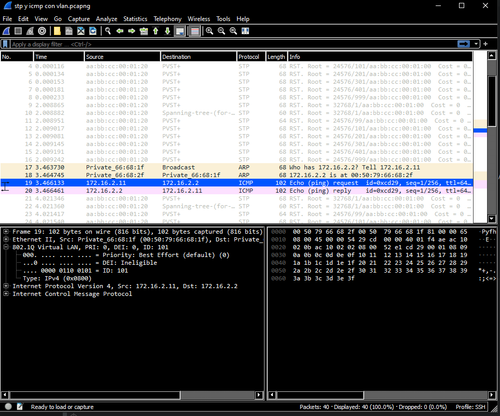Open display filter history dropdown

tap(476, 44)
